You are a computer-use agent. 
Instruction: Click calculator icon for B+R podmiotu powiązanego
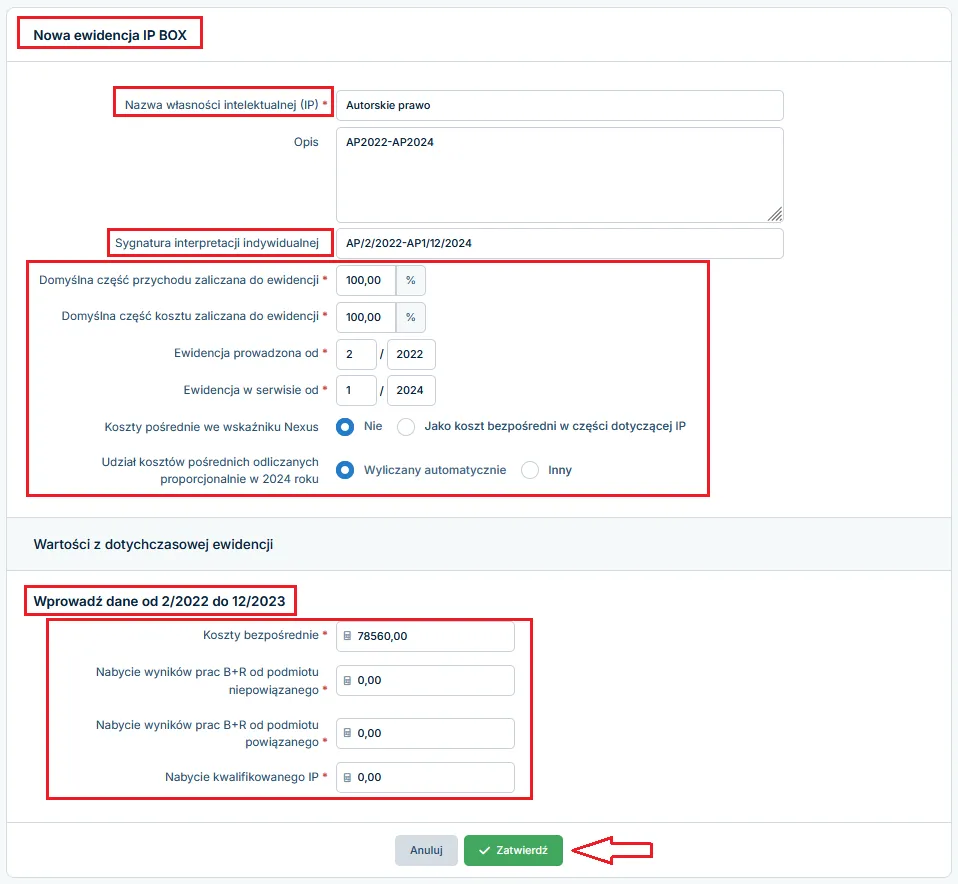[347, 733]
